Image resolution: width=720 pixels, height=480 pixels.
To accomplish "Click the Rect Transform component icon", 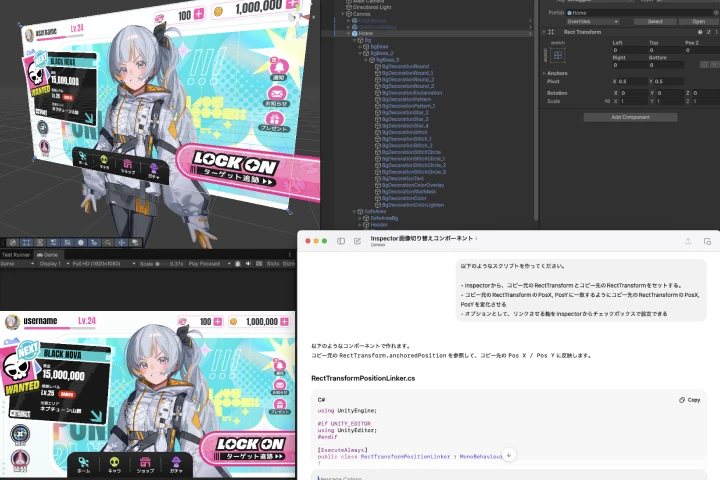I will 551,32.
